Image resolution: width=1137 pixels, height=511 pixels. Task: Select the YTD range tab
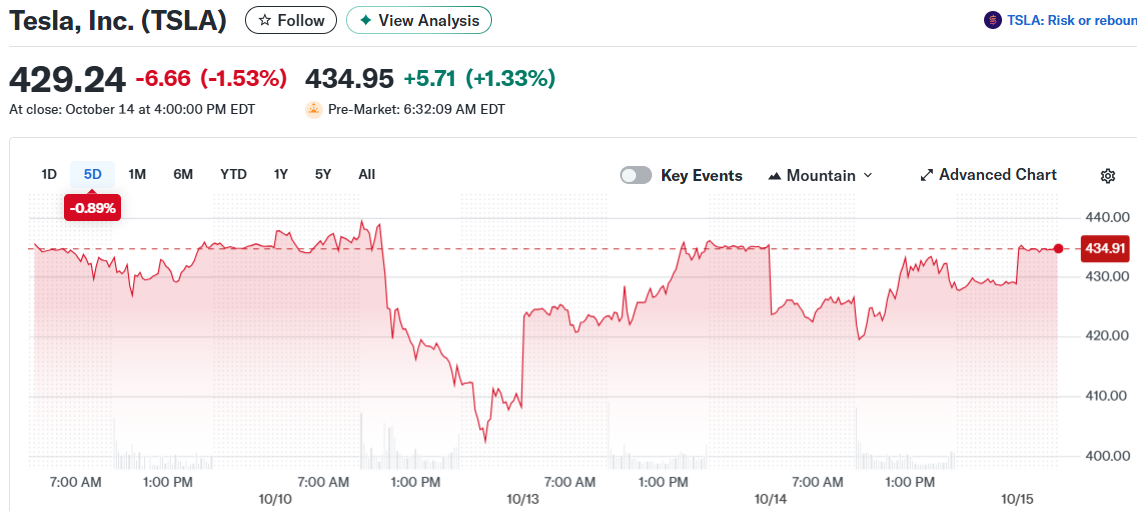pyautogui.click(x=233, y=174)
